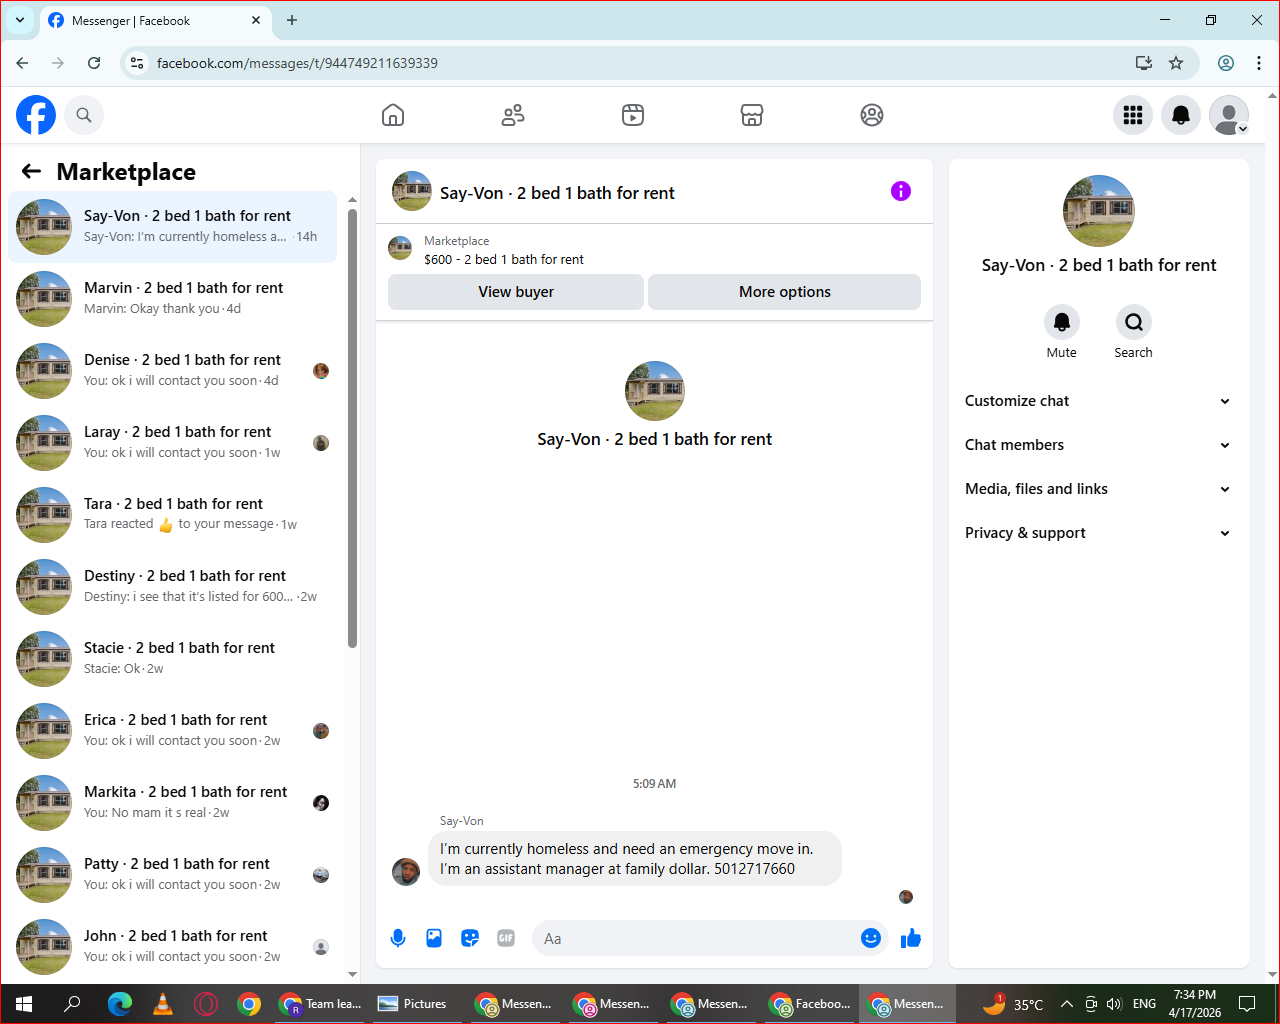Open Opera browser from taskbar
This screenshot has height=1024, width=1280.
pos(206,1004)
